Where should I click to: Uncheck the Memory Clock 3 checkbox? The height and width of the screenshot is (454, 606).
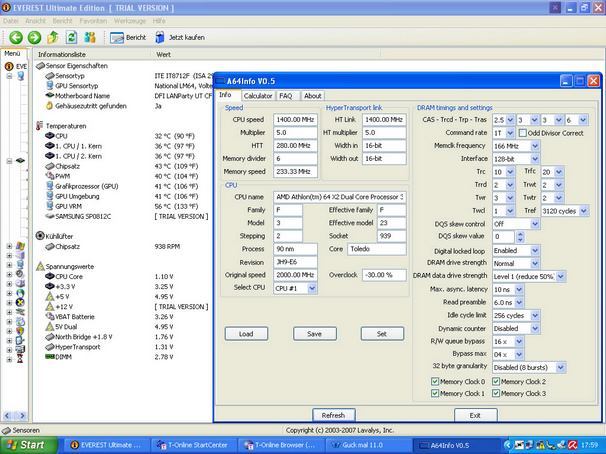[495, 393]
